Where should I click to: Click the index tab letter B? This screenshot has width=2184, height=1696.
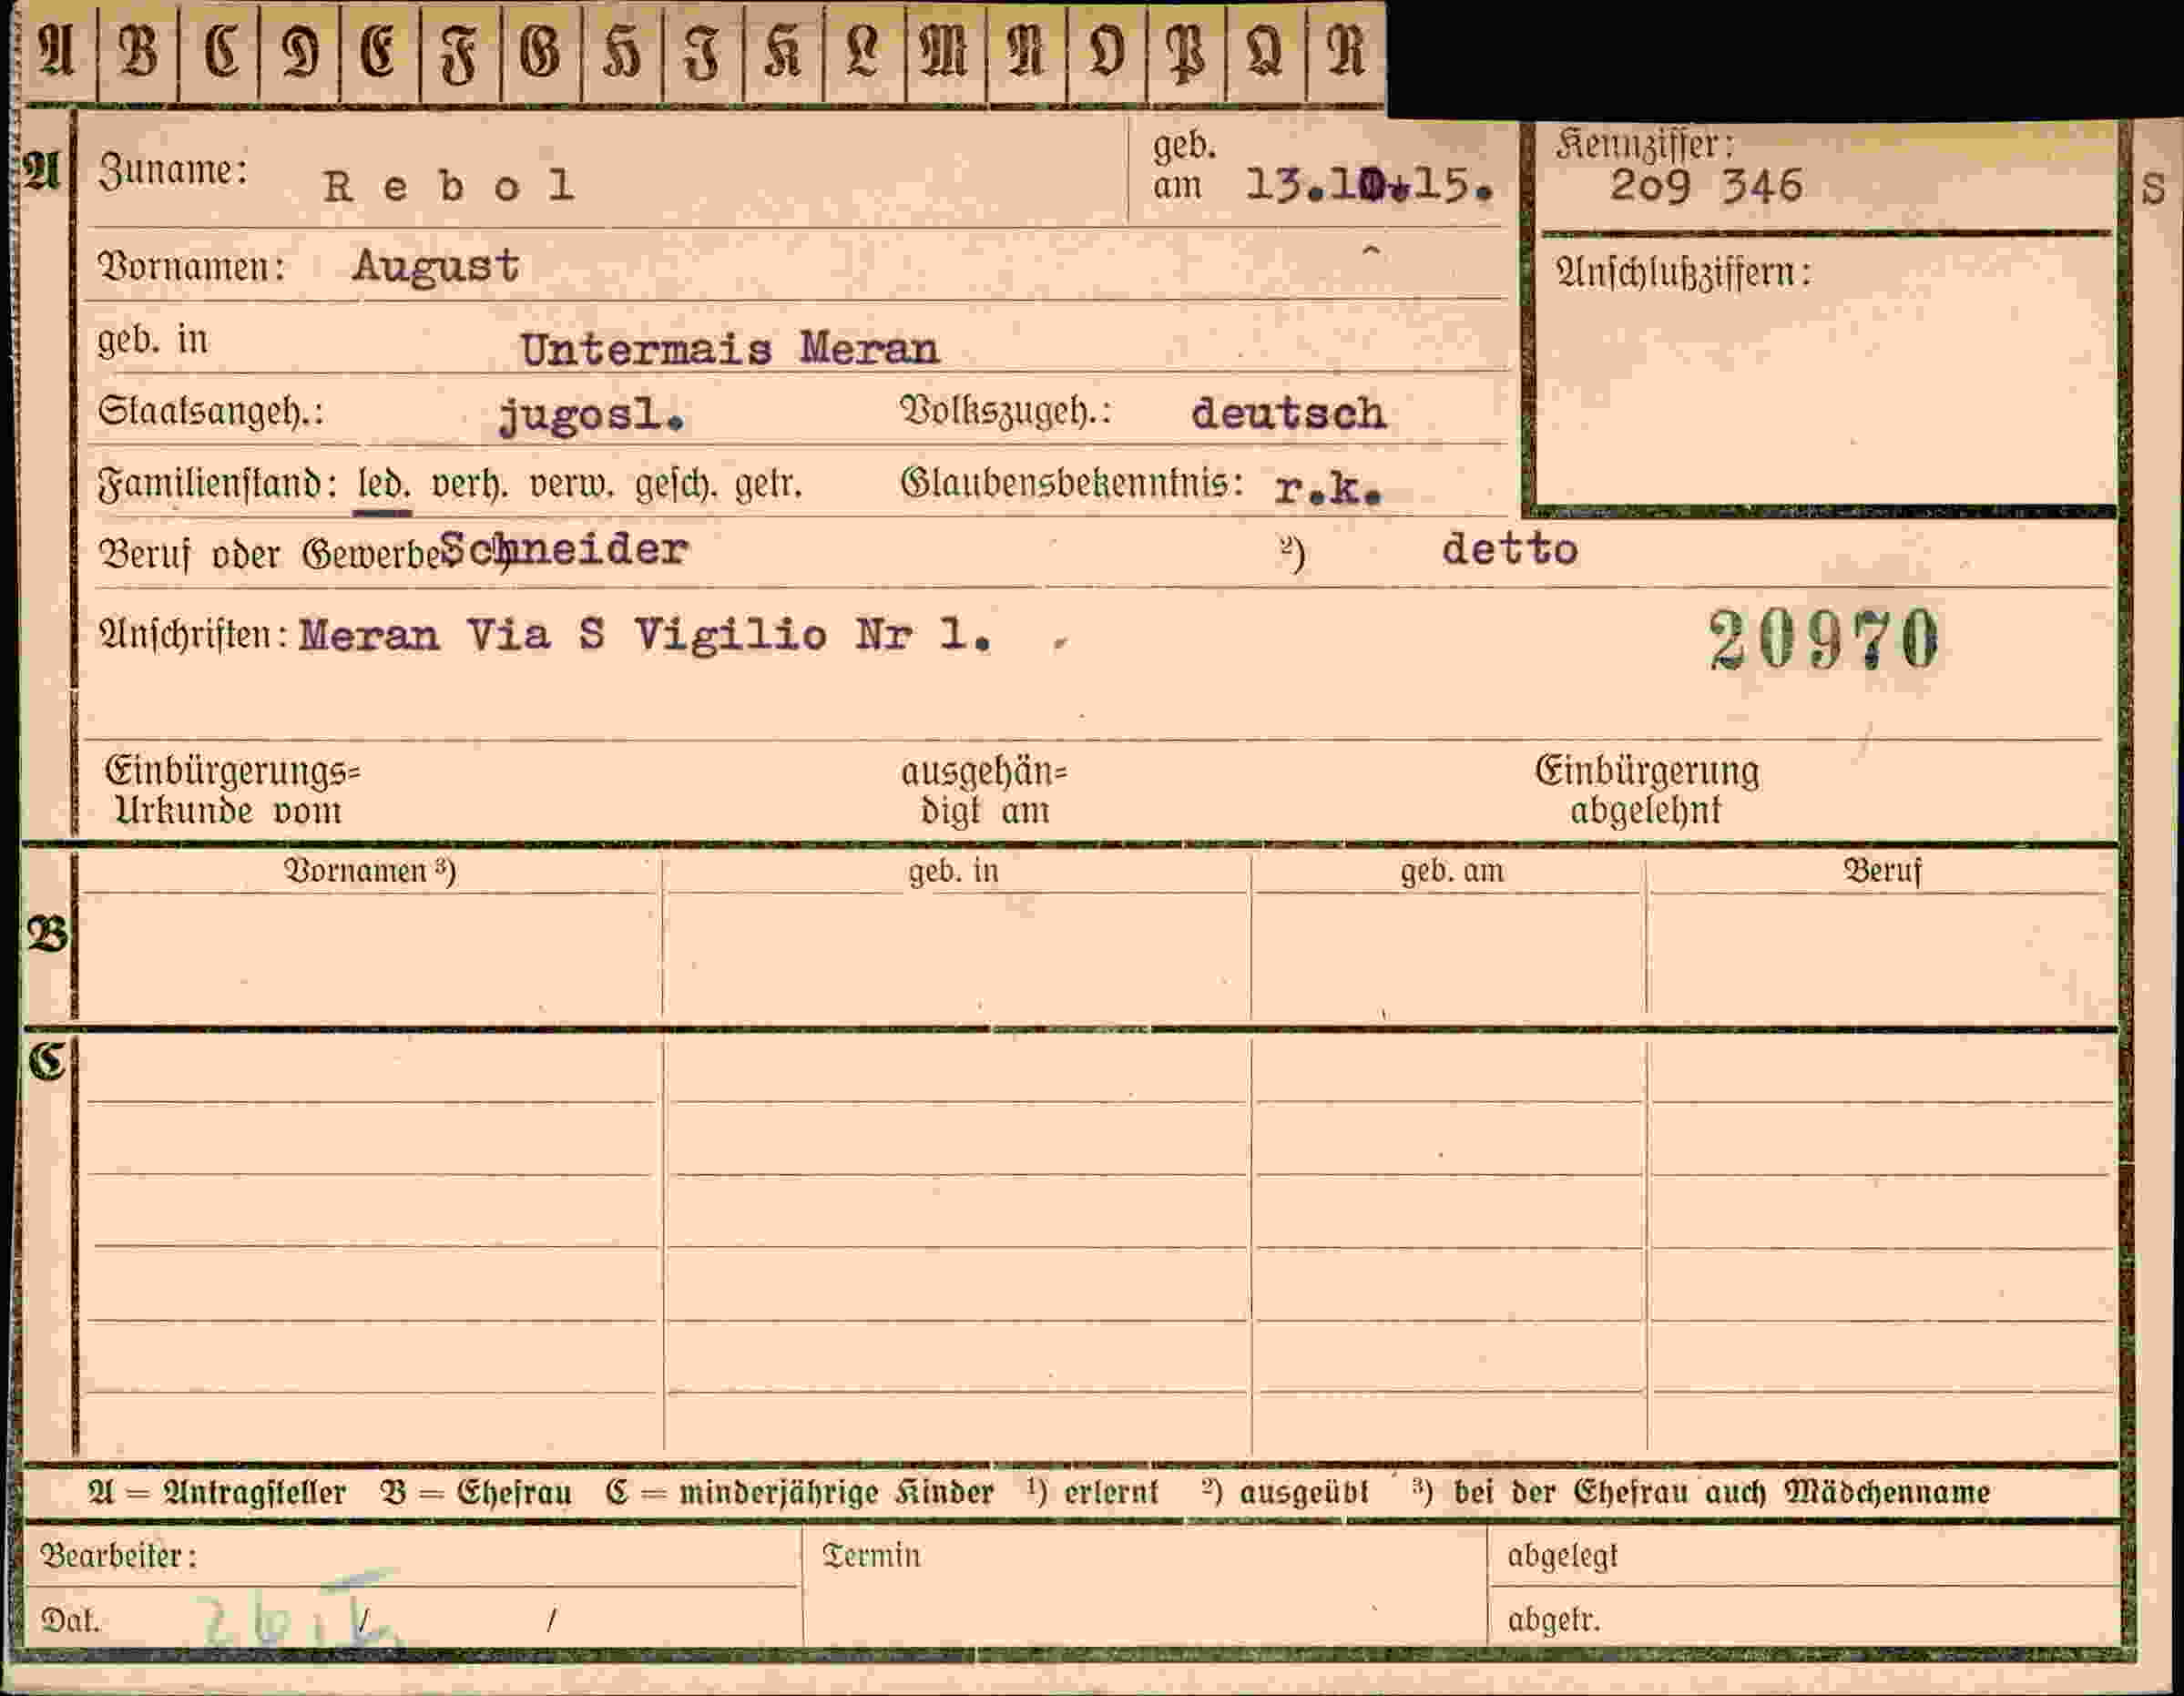(x=138, y=52)
